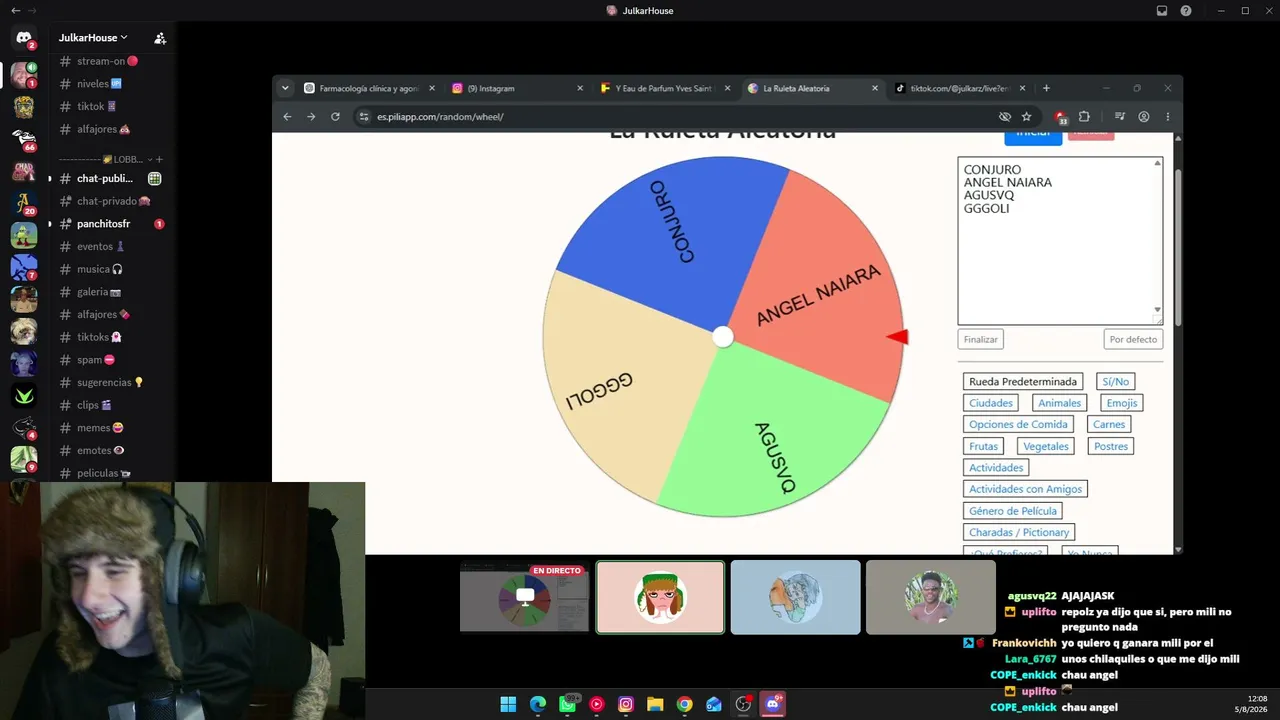
Task: Click the red extension icon with badge 33
Action: point(1061,117)
